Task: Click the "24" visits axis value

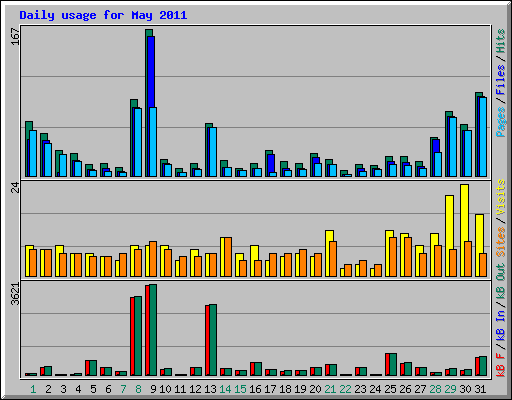Action: 15,188
